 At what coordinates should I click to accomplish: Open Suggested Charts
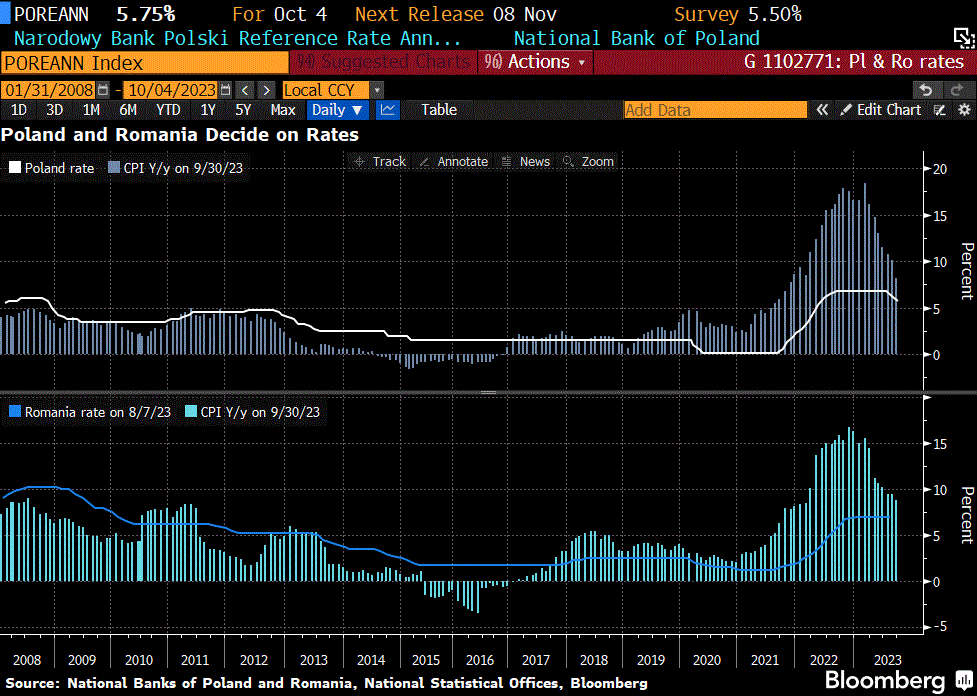[x=383, y=62]
